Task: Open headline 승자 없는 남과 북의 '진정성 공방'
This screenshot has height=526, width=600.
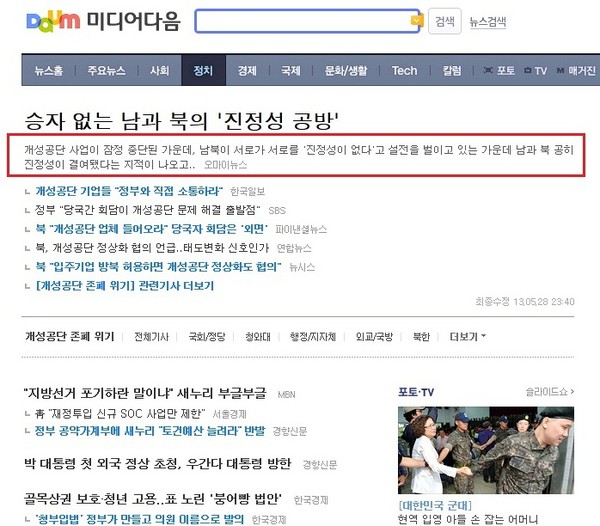Action: coord(183,121)
